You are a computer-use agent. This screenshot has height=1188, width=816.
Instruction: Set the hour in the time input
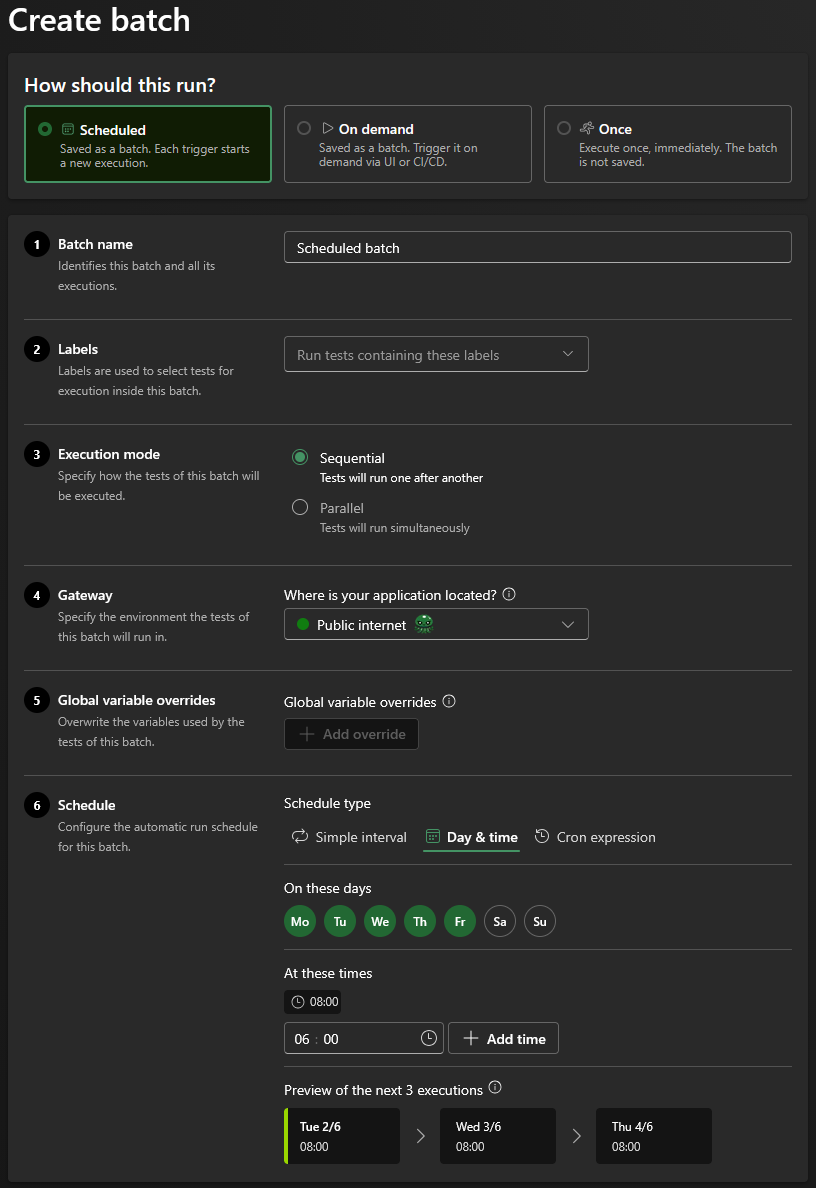click(x=302, y=1039)
